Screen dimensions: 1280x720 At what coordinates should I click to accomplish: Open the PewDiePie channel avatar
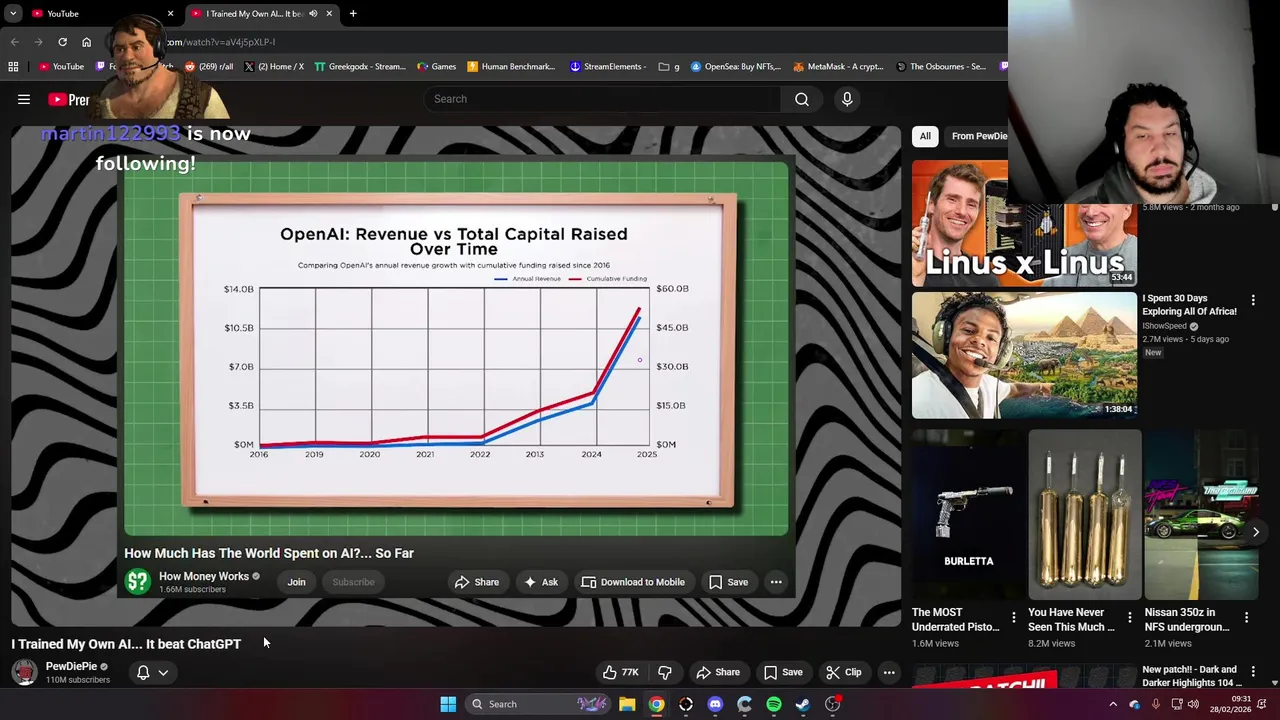(24, 672)
